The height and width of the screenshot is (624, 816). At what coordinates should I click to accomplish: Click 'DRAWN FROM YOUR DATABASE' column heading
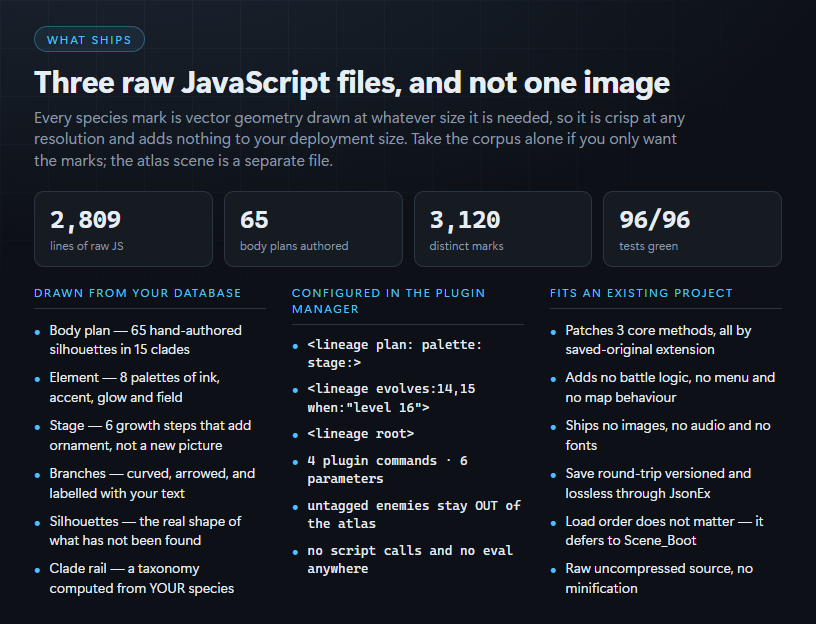[137, 293]
